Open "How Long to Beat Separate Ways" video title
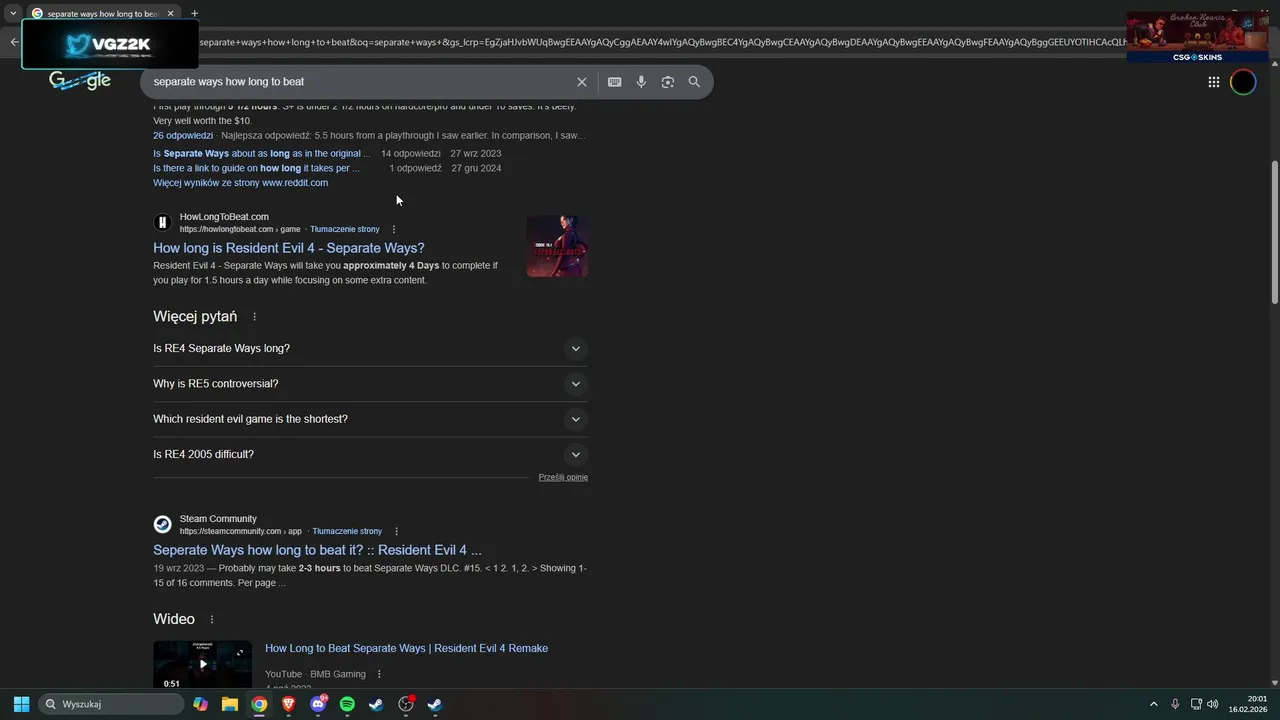Viewport: 1280px width, 720px height. click(x=406, y=649)
